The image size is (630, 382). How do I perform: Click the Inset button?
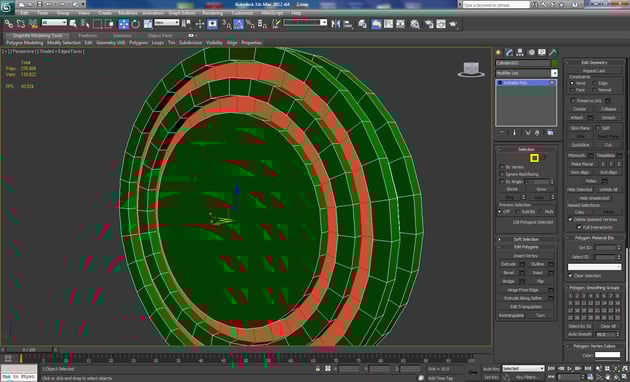538,272
